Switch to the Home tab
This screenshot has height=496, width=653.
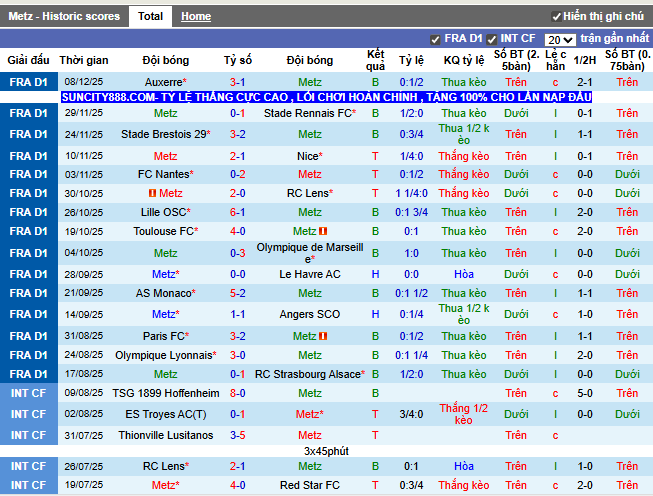click(x=196, y=16)
